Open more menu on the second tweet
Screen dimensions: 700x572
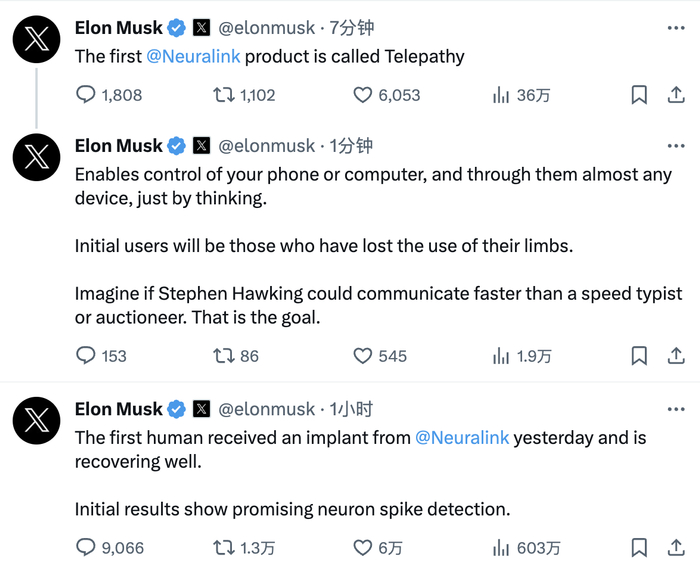pyautogui.click(x=676, y=146)
